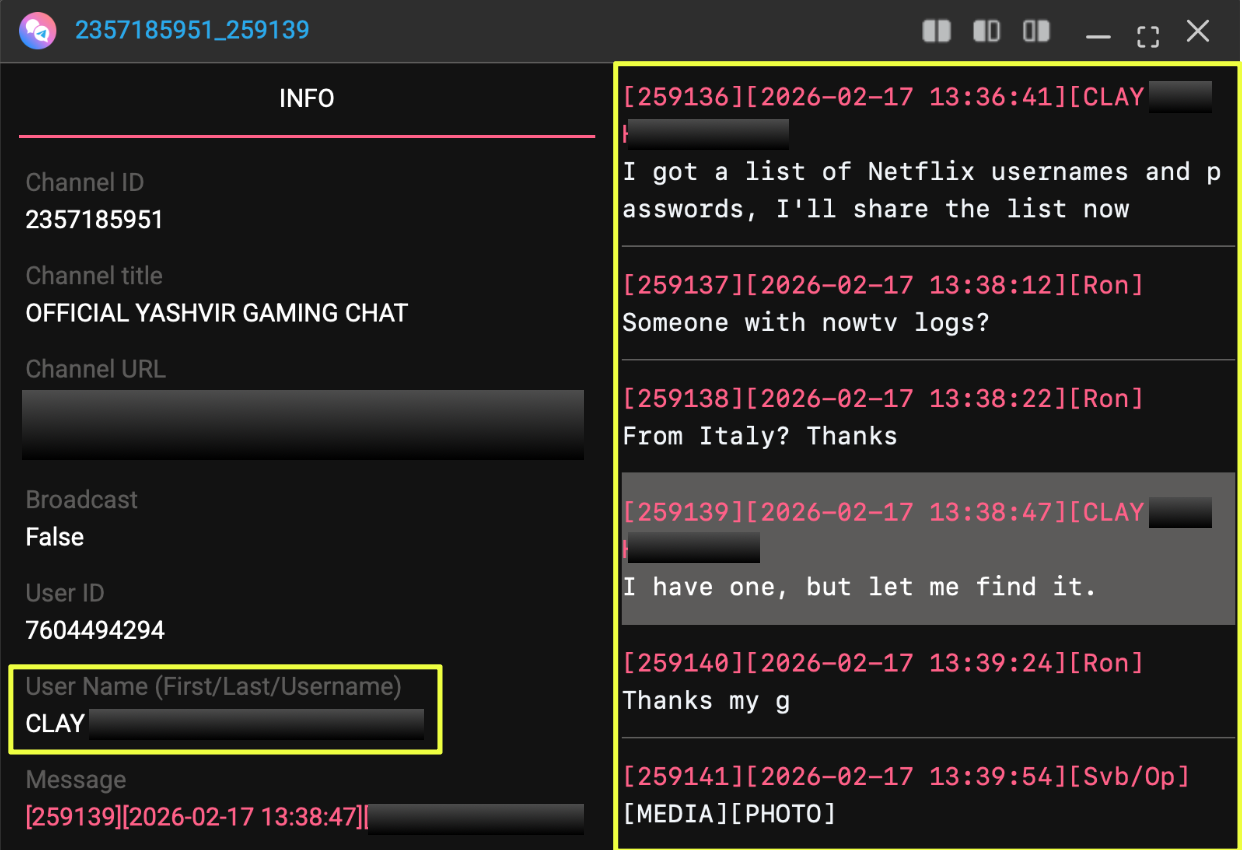The height and width of the screenshot is (850, 1242).
Task: Select the Channel ID value 2357185951
Action: 94,220
